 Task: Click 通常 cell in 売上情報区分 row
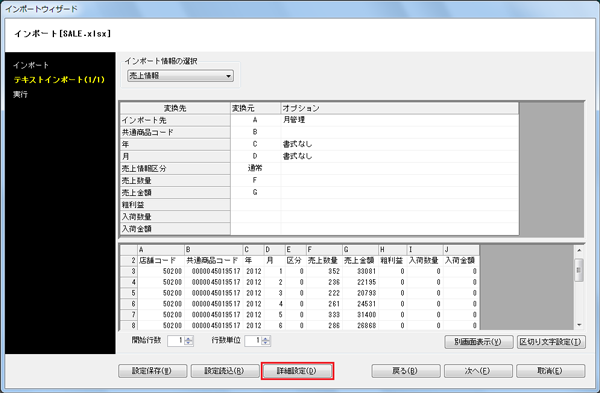[255, 168]
